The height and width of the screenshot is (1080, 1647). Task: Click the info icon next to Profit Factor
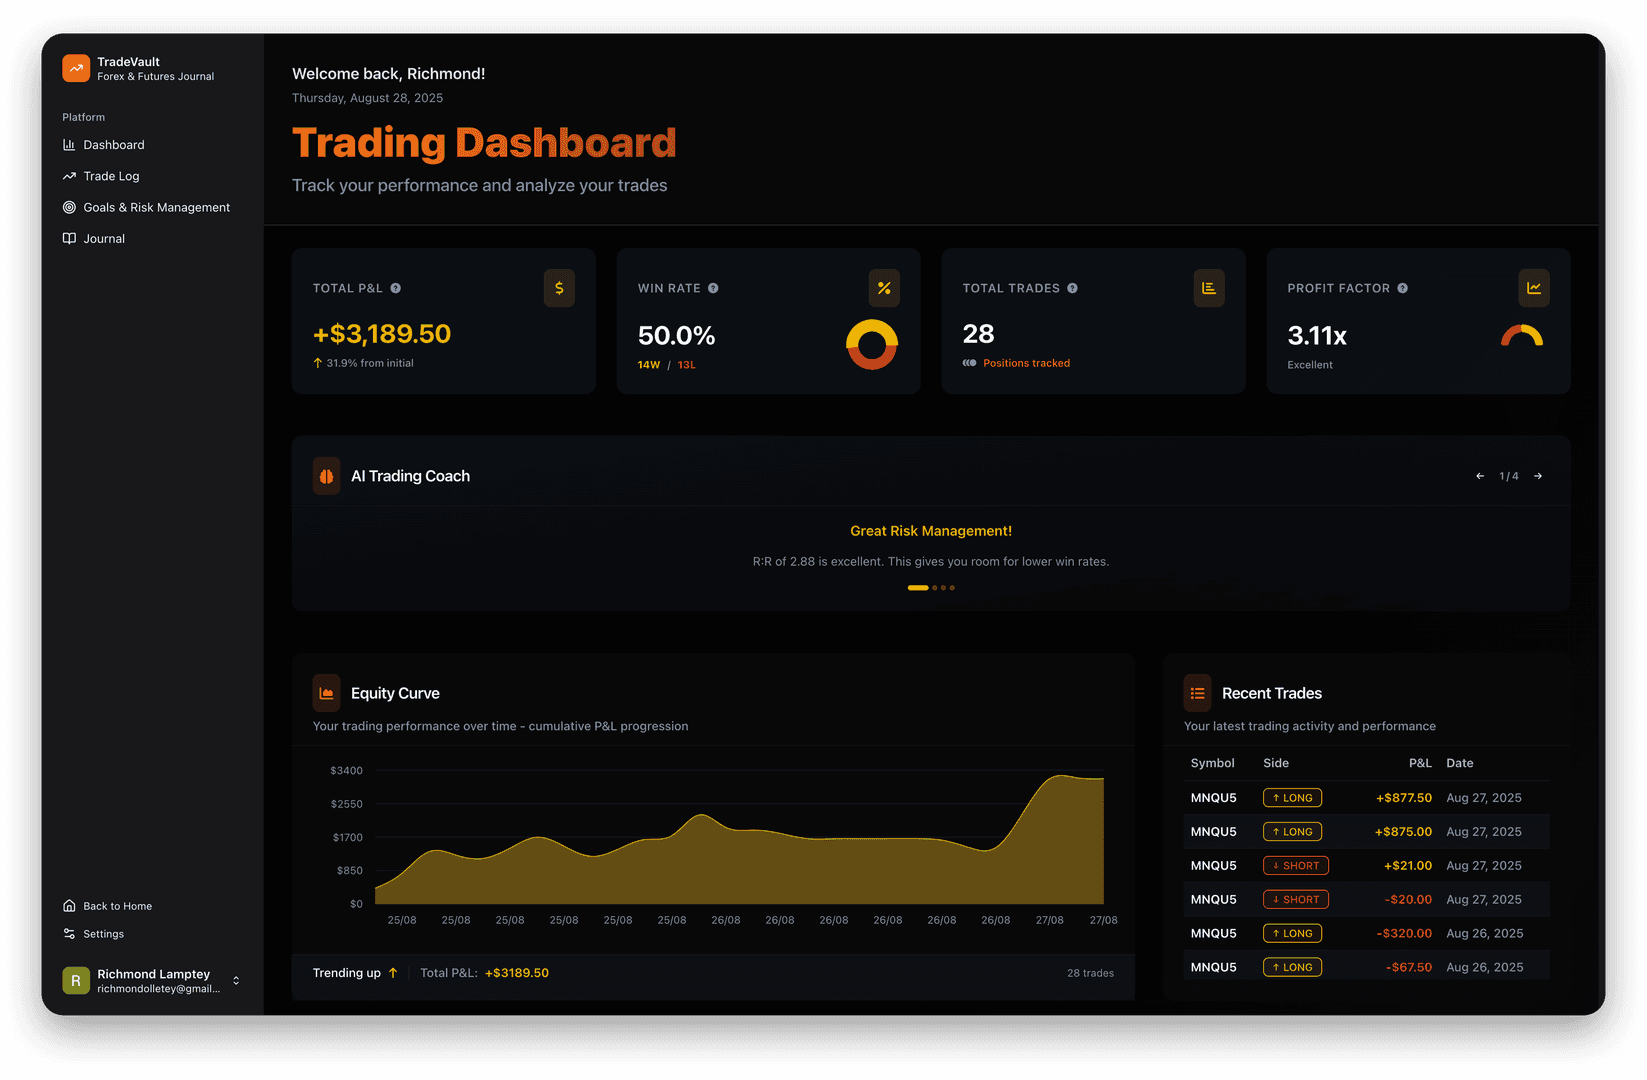tap(1403, 288)
